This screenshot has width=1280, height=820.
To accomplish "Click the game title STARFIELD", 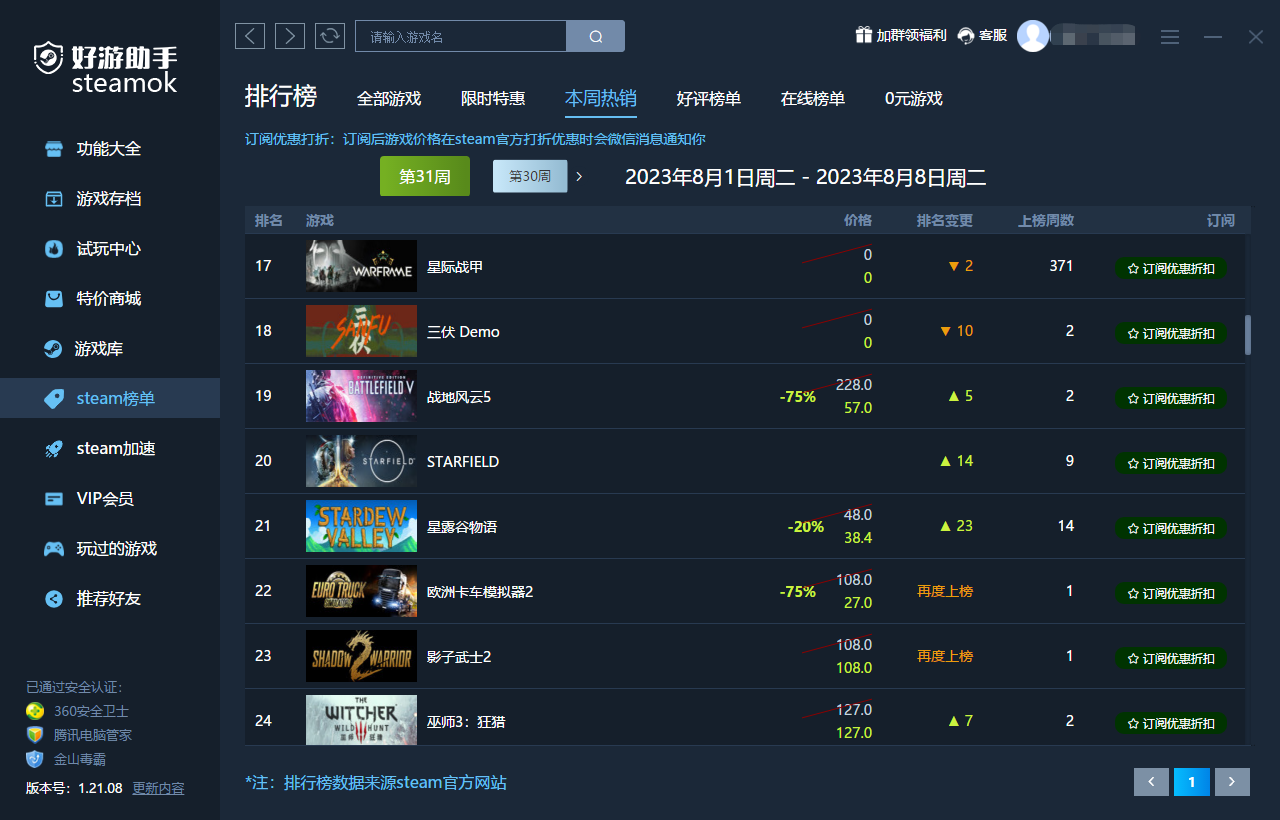I will pyautogui.click(x=463, y=461).
